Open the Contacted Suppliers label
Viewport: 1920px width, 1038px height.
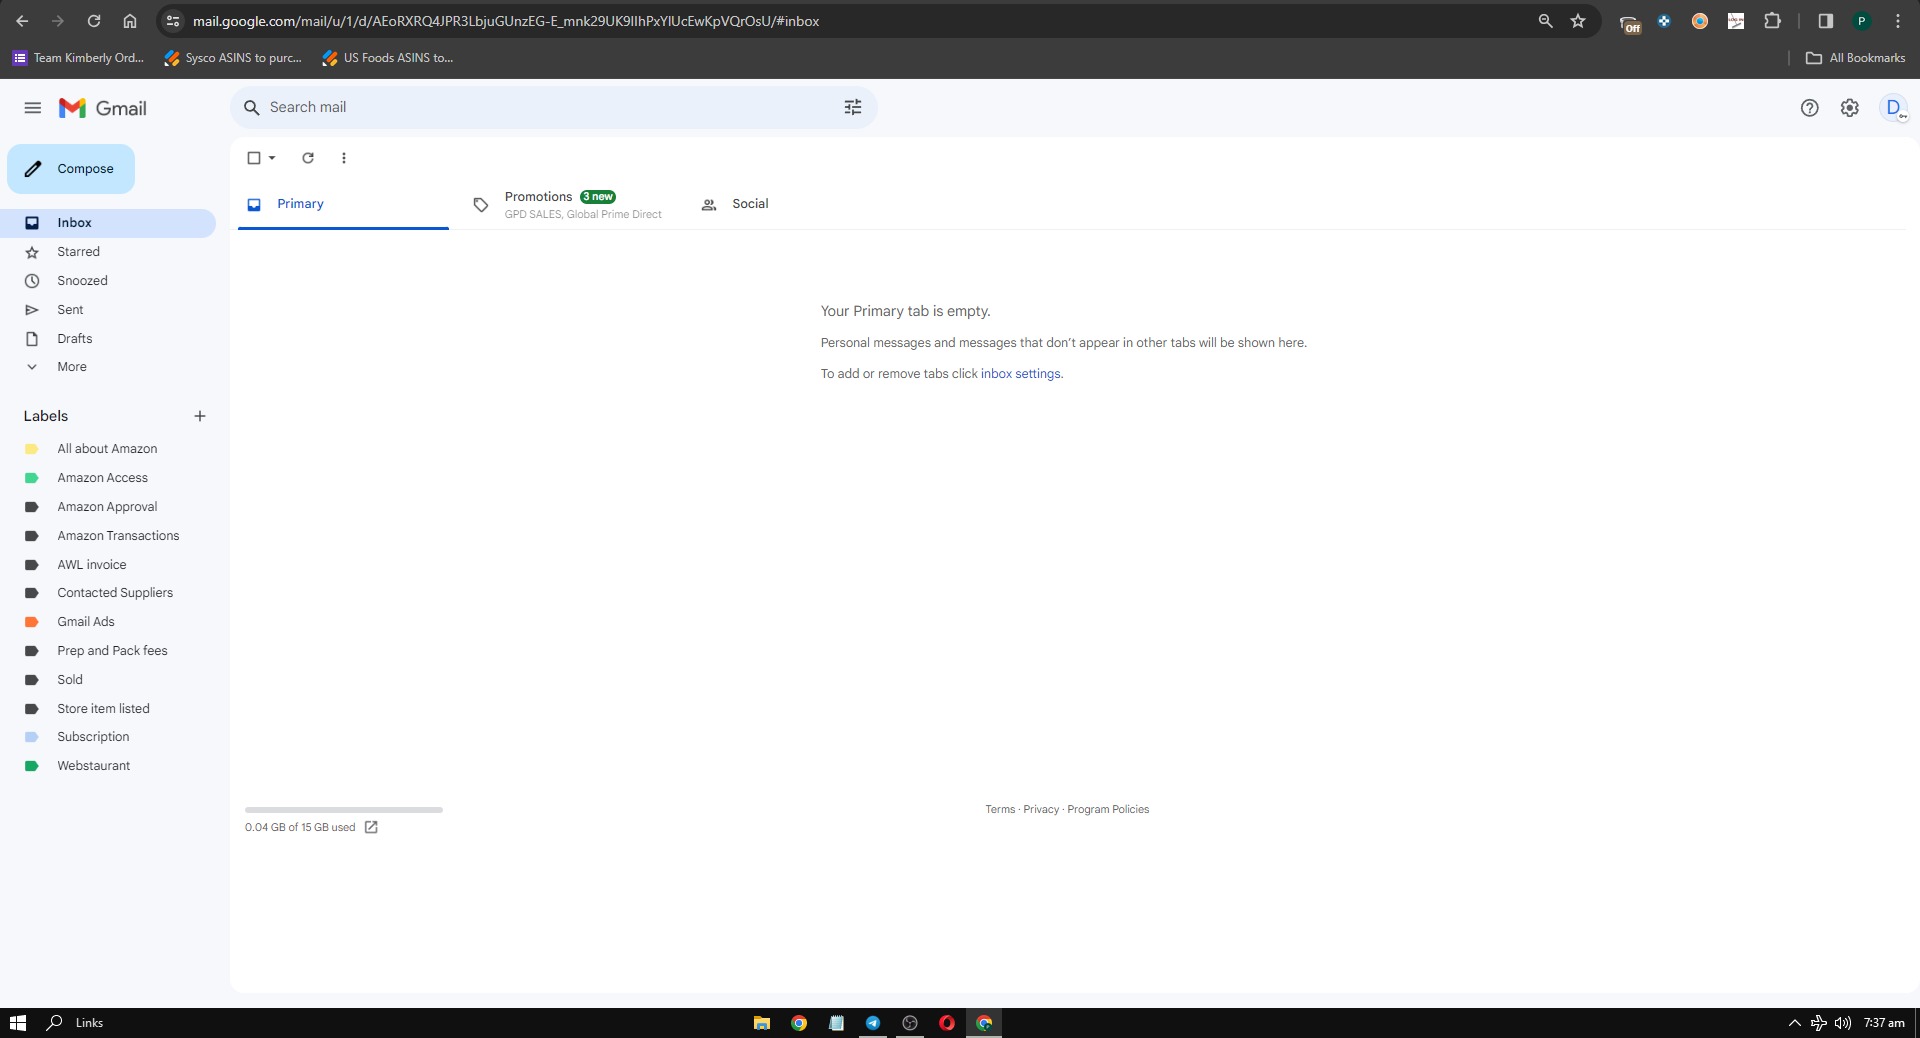tap(108, 593)
